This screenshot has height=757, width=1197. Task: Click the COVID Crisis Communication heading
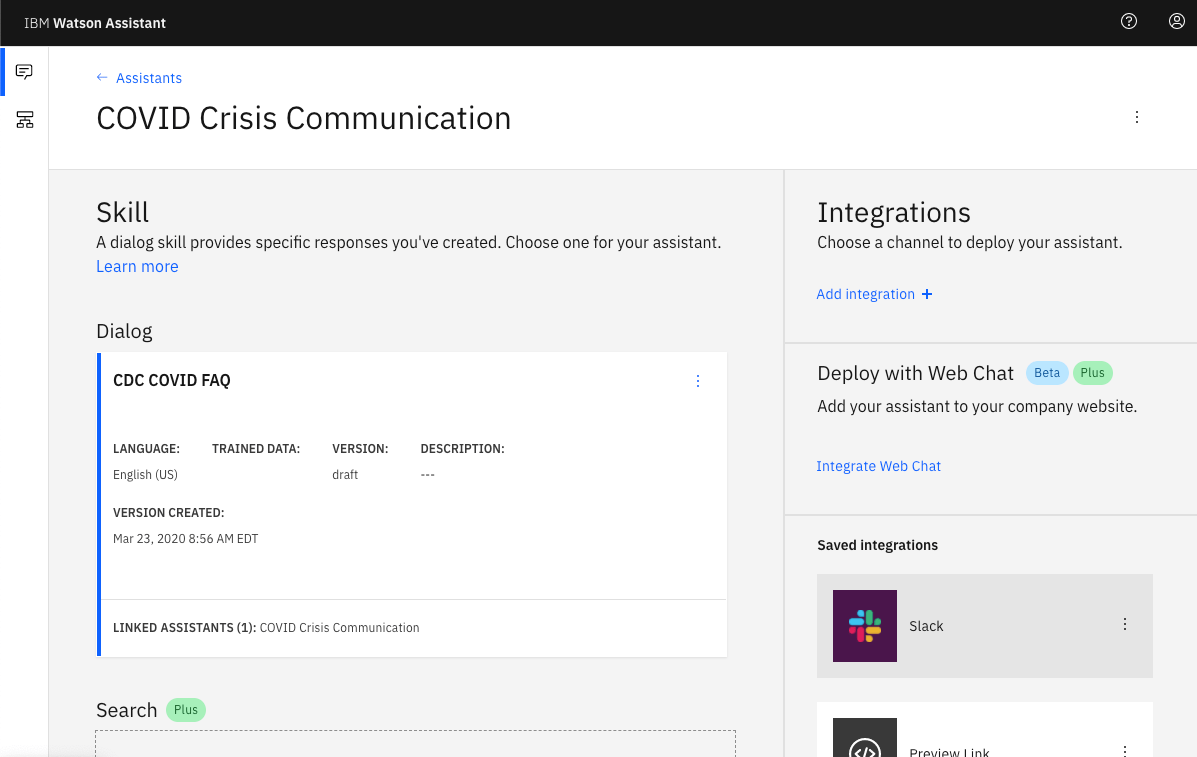click(304, 118)
